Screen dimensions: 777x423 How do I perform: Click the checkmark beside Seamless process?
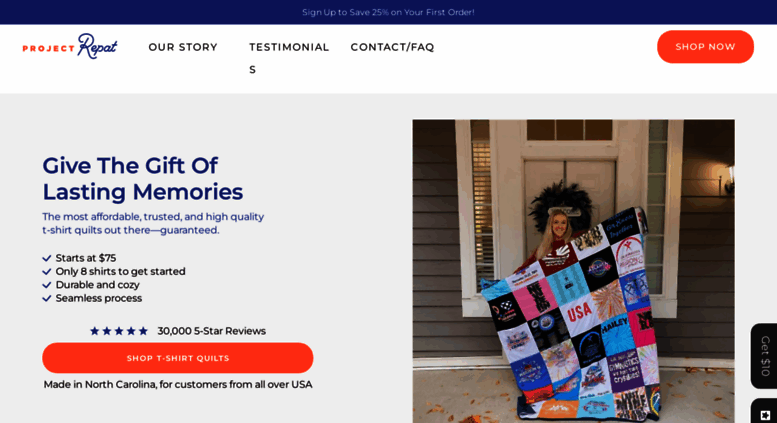(47, 298)
